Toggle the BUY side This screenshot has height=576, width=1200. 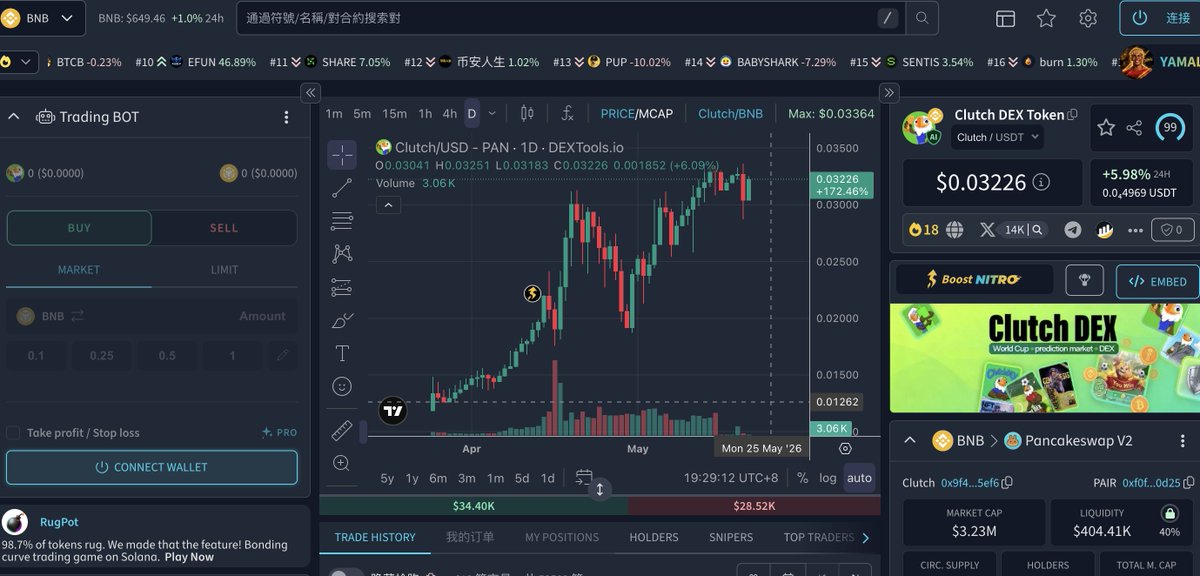tap(79, 228)
